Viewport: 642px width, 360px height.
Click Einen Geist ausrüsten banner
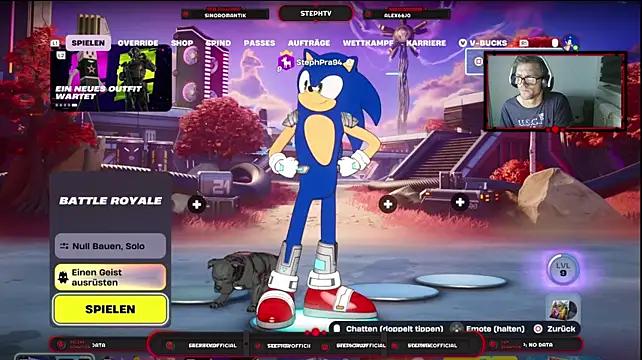click(110, 277)
